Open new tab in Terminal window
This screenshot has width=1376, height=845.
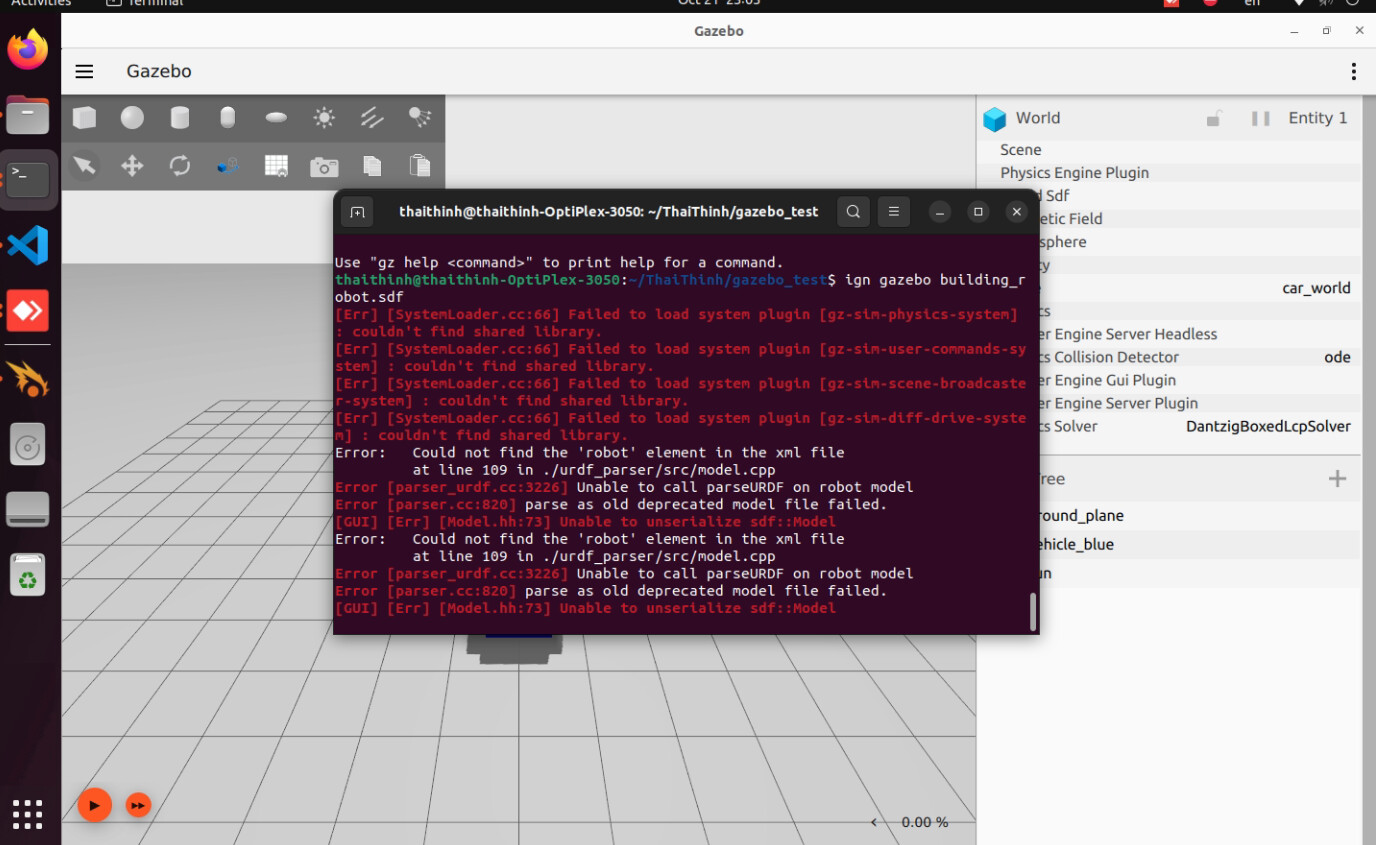coord(357,212)
